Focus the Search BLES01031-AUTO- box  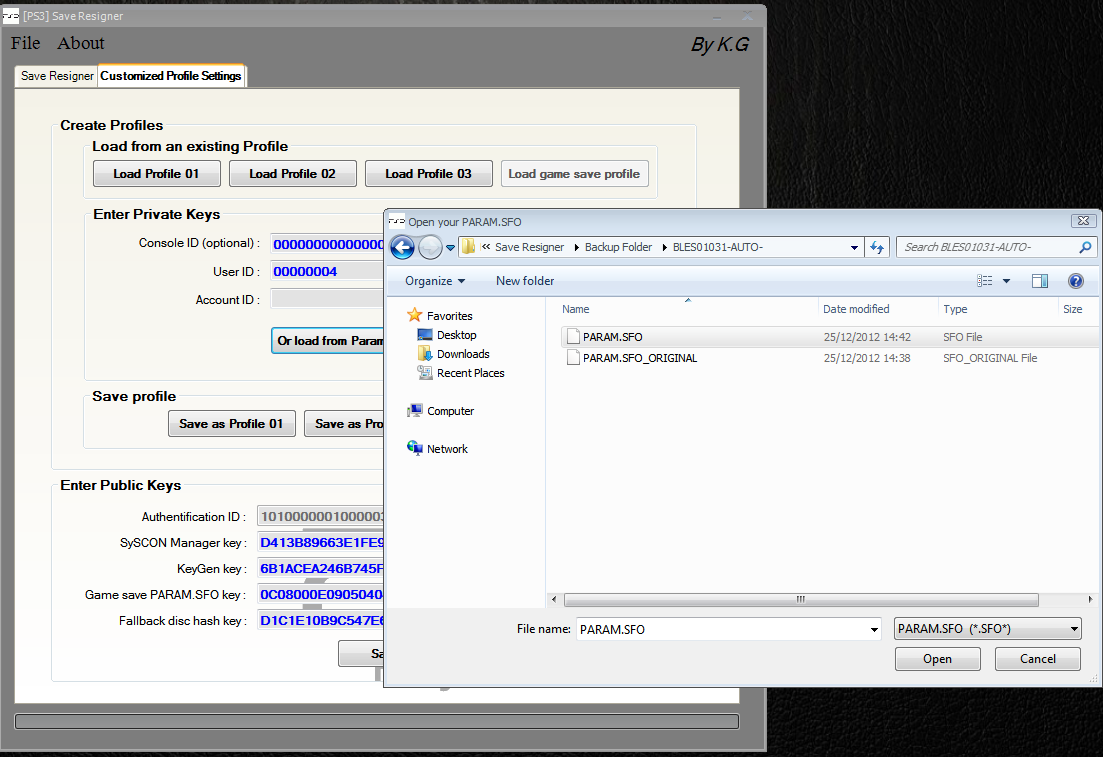pos(988,247)
